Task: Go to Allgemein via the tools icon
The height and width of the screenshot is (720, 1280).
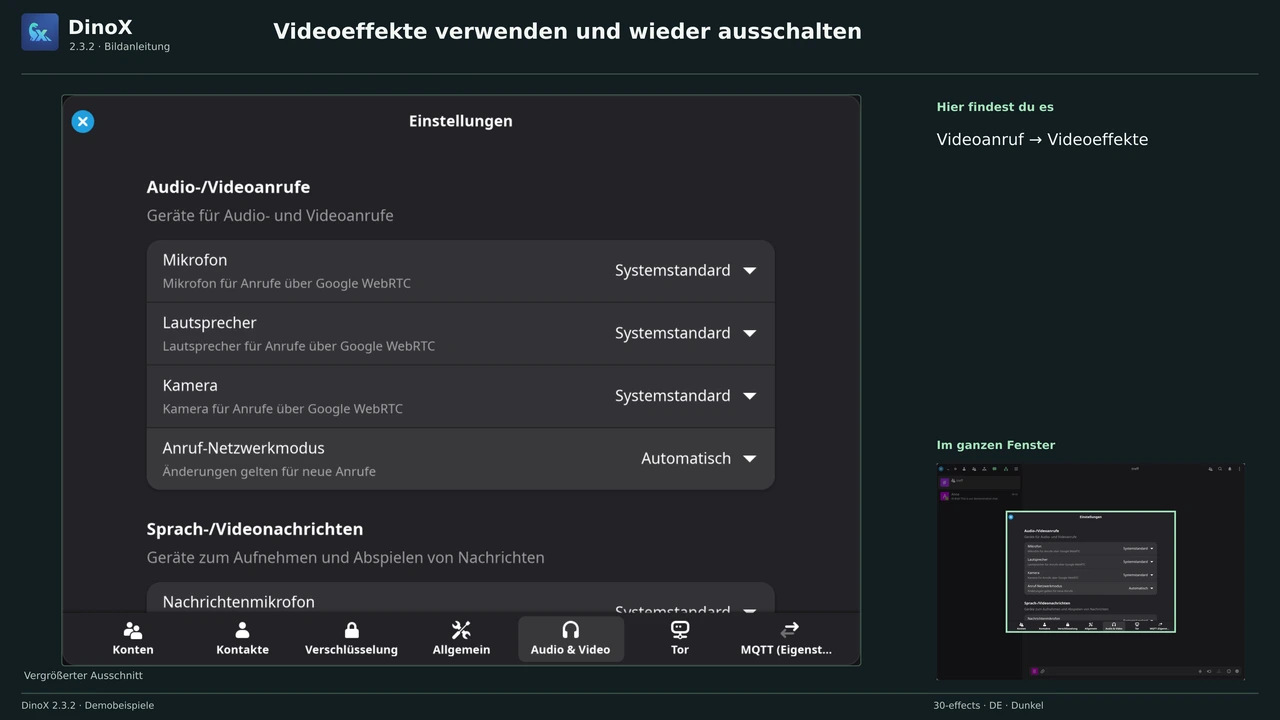Action: [461, 639]
